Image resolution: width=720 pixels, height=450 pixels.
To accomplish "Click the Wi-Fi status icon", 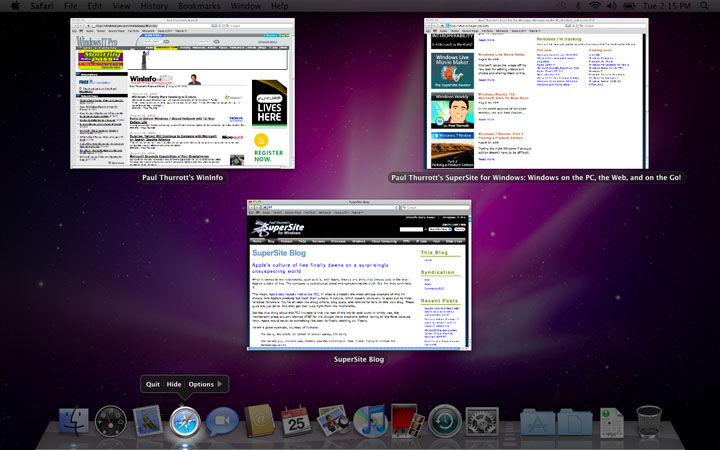I will tap(595, 6).
